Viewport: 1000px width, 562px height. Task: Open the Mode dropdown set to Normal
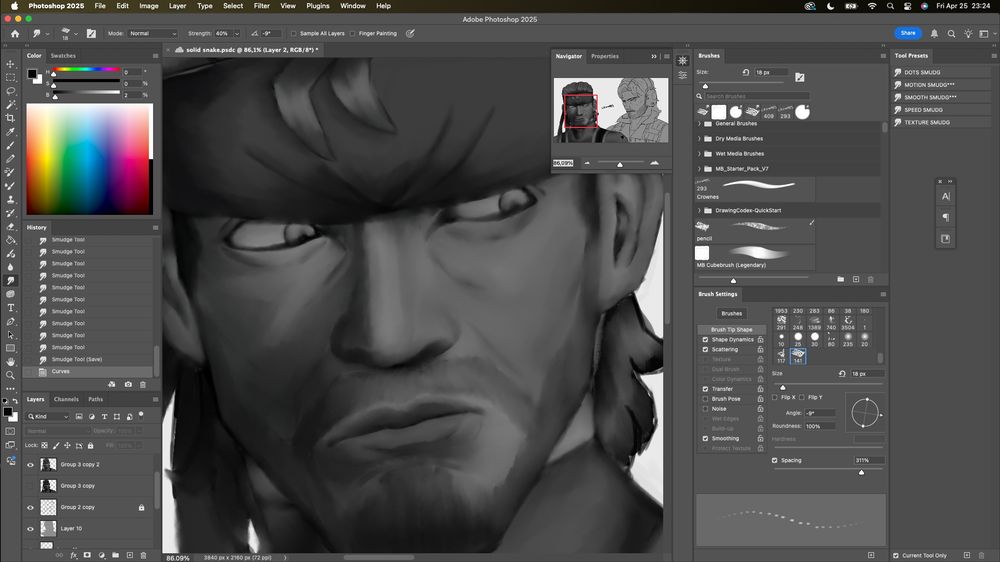(152, 34)
